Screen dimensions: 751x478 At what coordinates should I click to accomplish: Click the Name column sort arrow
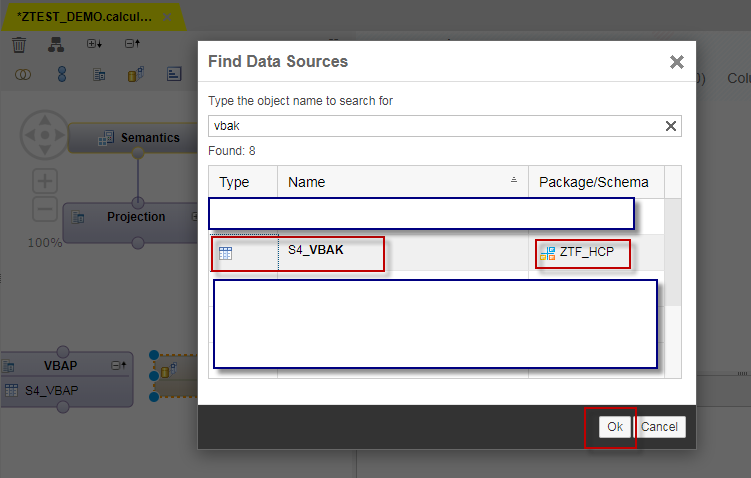513,180
